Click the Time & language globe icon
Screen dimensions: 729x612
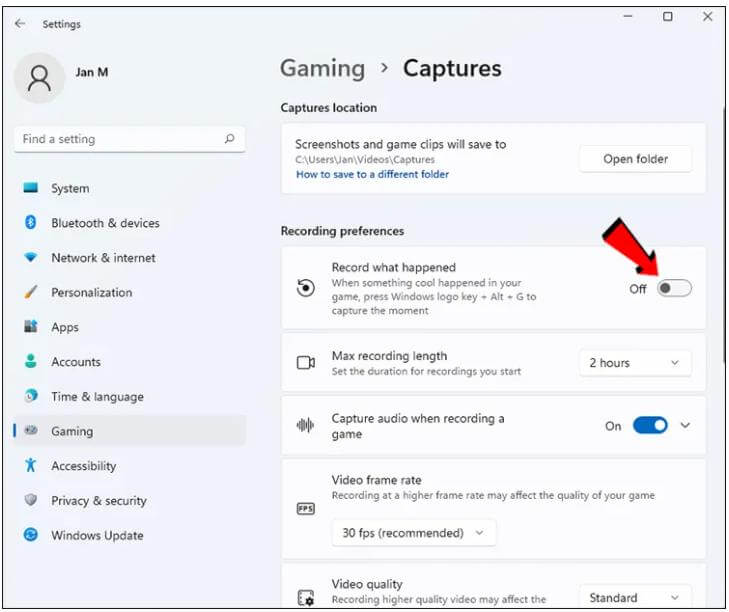(x=31, y=396)
